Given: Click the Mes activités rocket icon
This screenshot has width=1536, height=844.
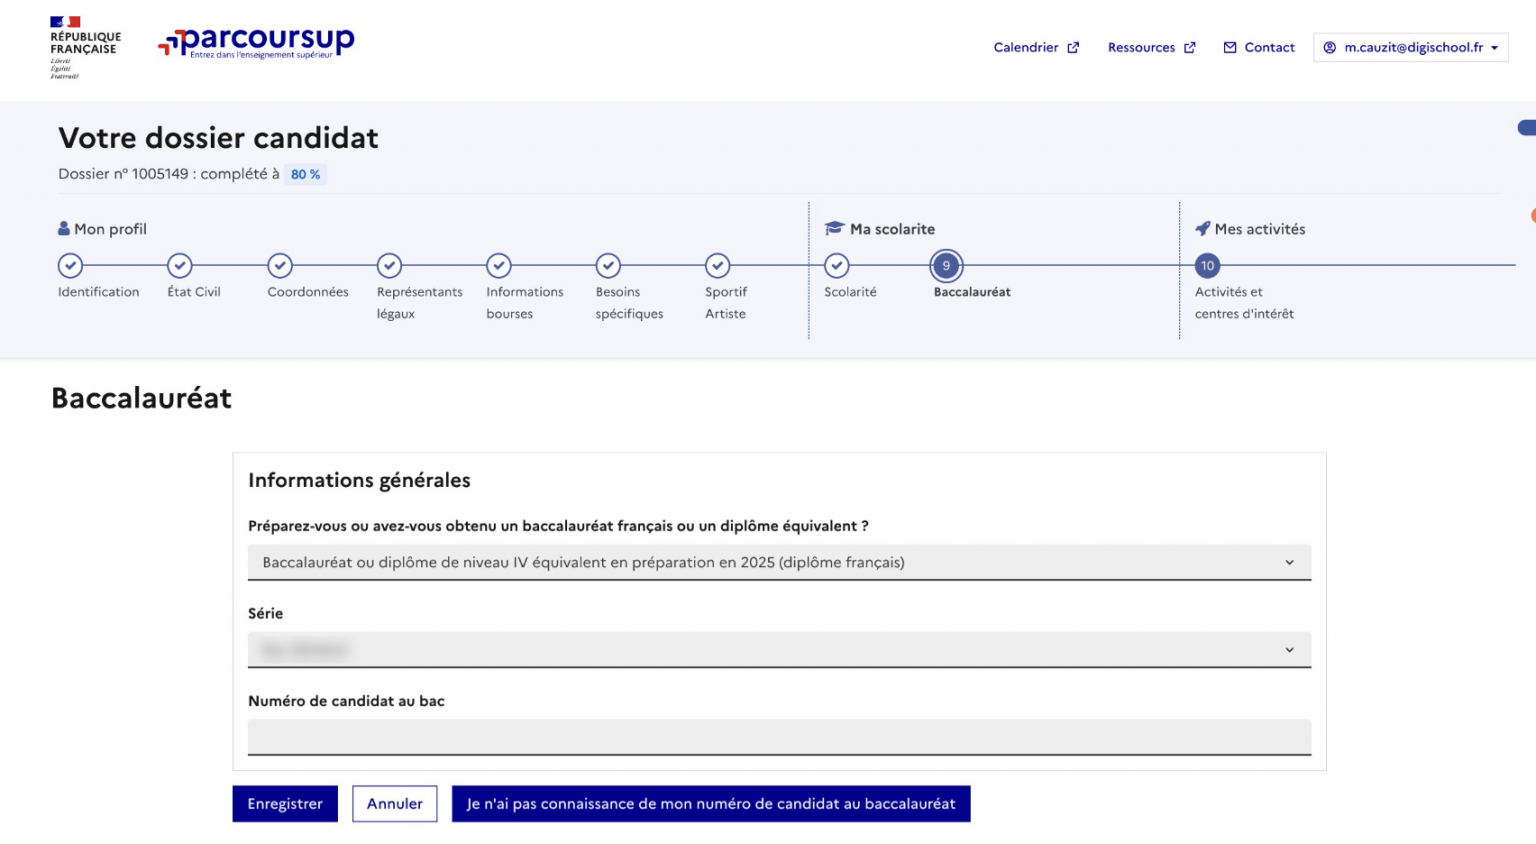Looking at the screenshot, I should point(1203,228).
